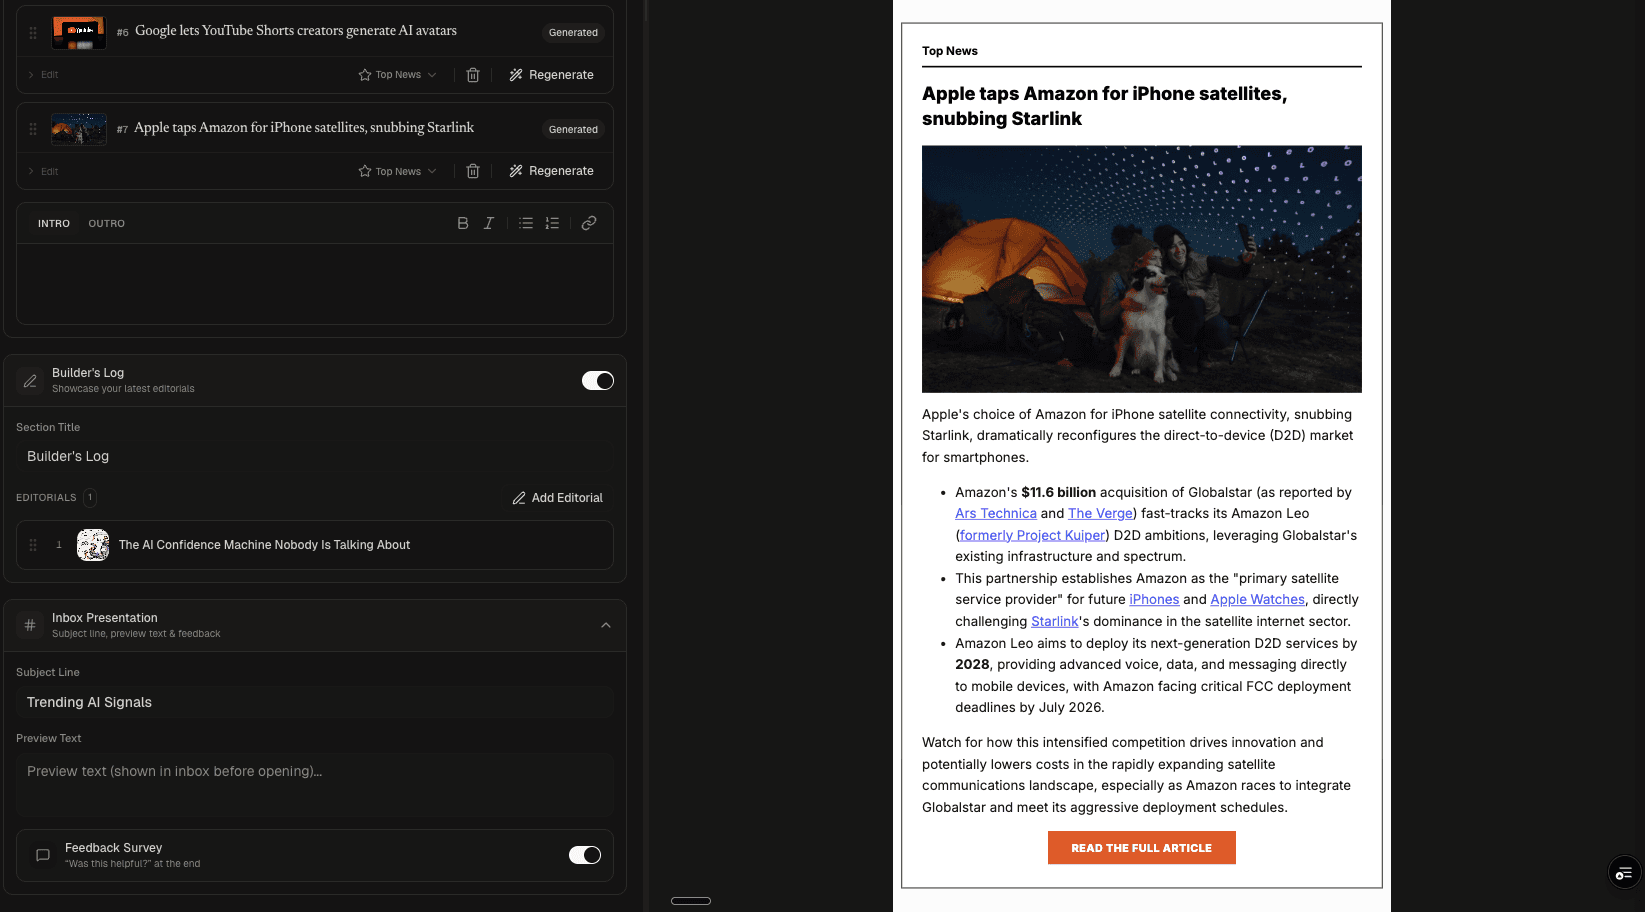The height and width of the screenshot is (912, 1645).
Task: Click the Bold formatting icon
Action: coord(462,223)
